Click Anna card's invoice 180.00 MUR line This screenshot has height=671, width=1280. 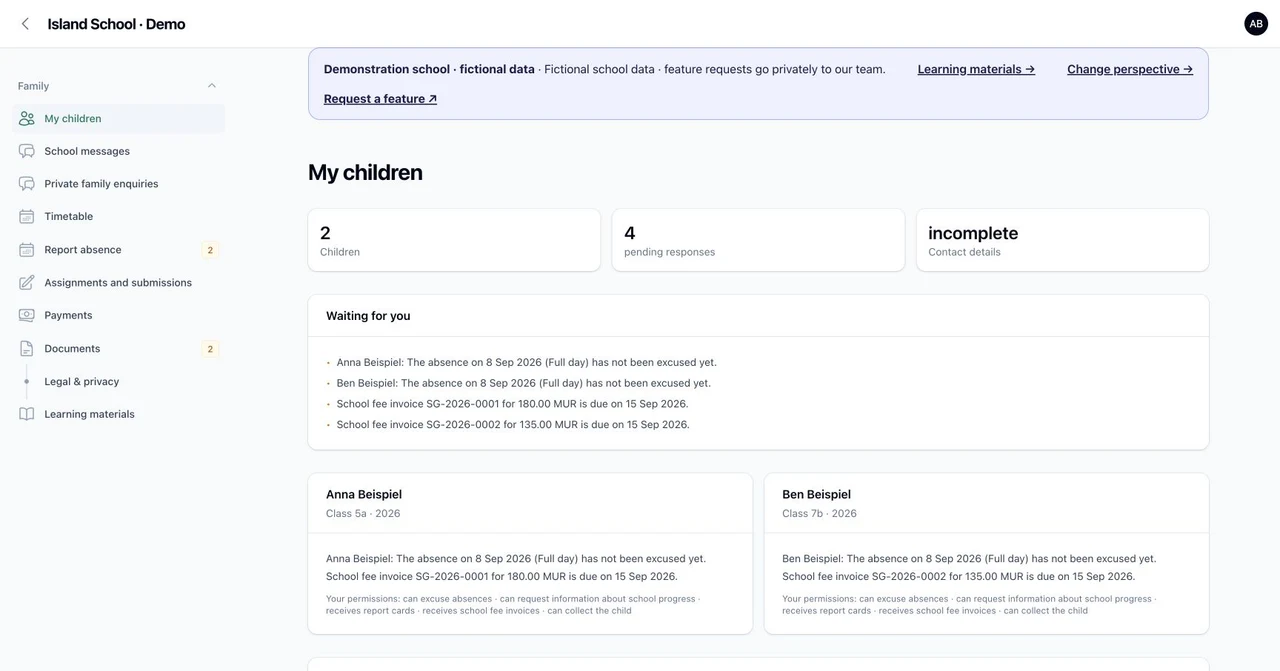pos(502,577)
